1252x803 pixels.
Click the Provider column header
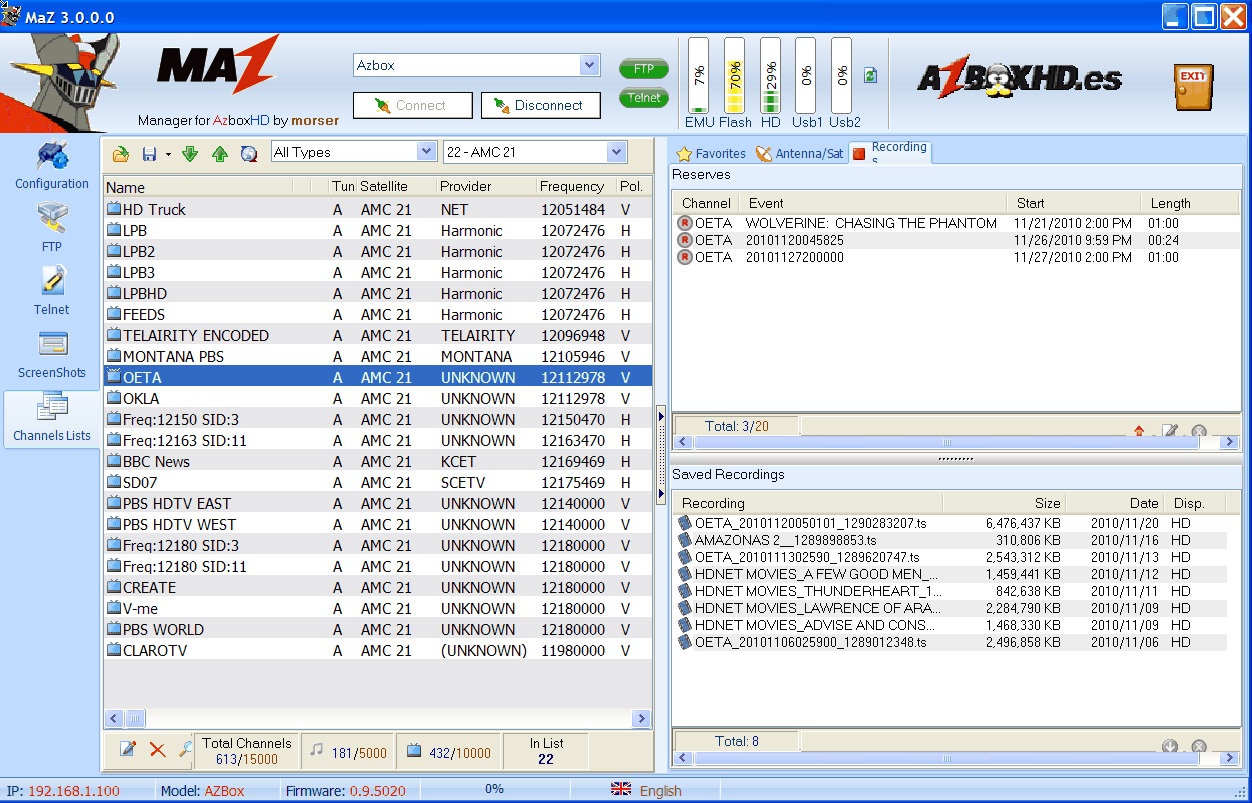point(485,187)
